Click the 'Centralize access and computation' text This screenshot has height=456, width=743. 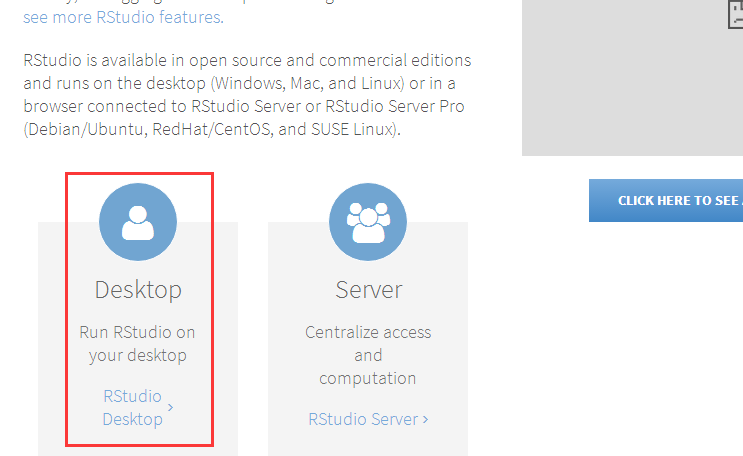click(368, 355)
